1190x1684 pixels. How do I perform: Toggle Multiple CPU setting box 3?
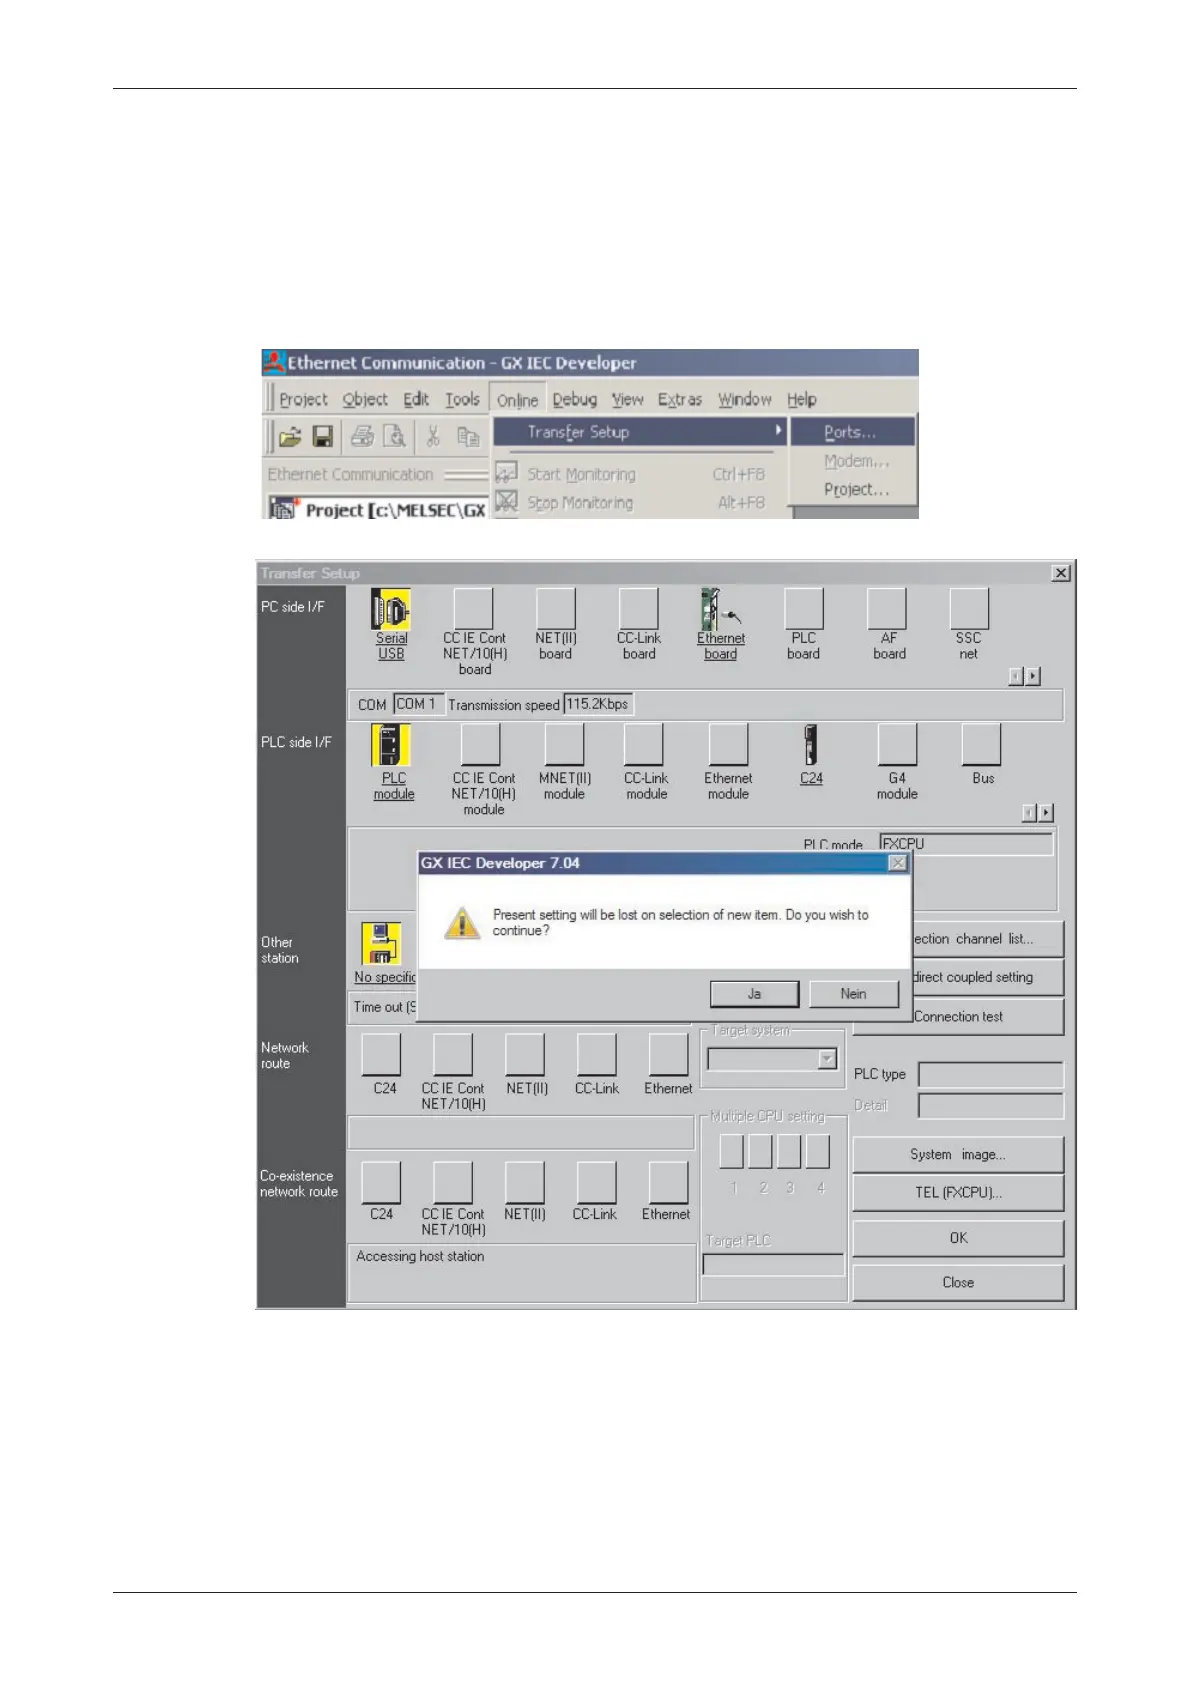tap(790, 1152)
